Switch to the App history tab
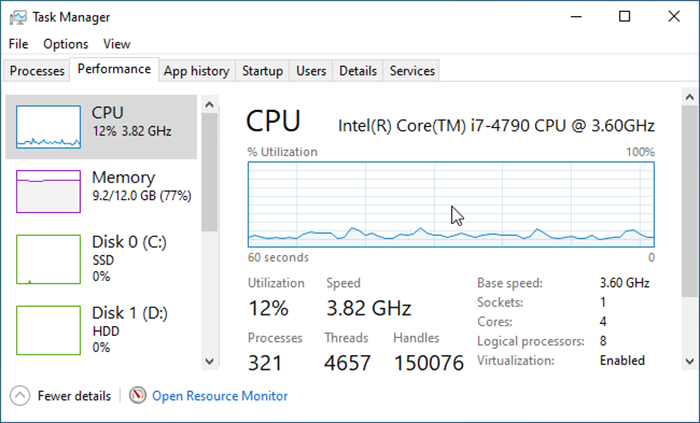700x423 pixels. (196, 70)
